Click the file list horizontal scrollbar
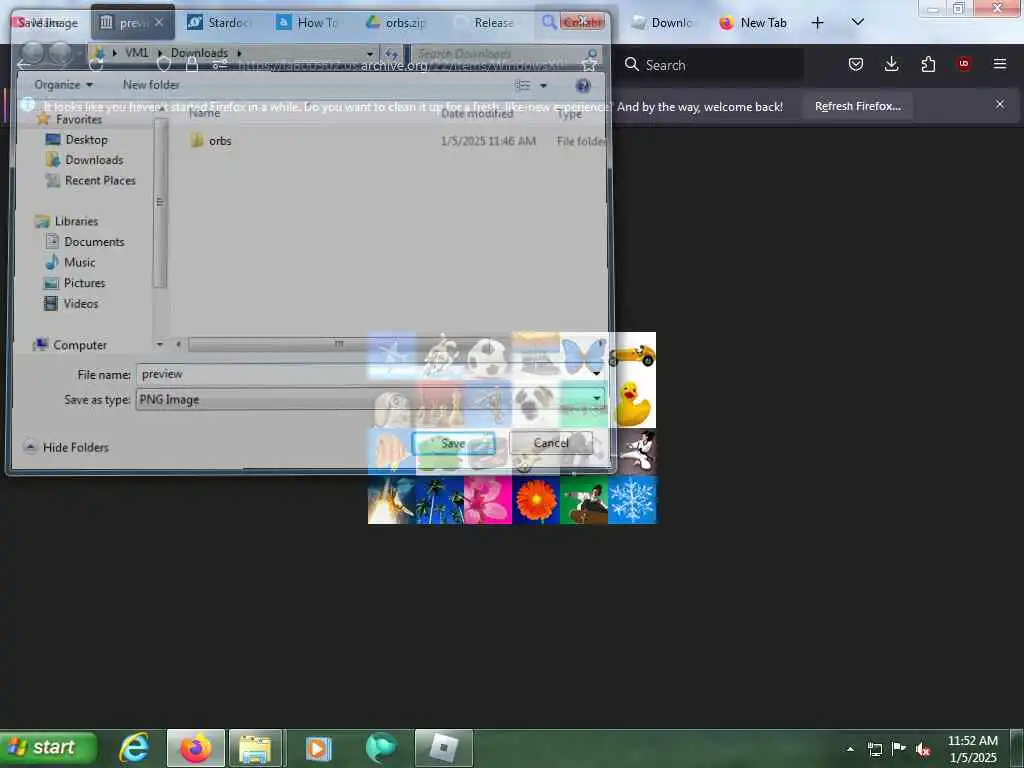 pyautogui.click(x=340, y=344)
